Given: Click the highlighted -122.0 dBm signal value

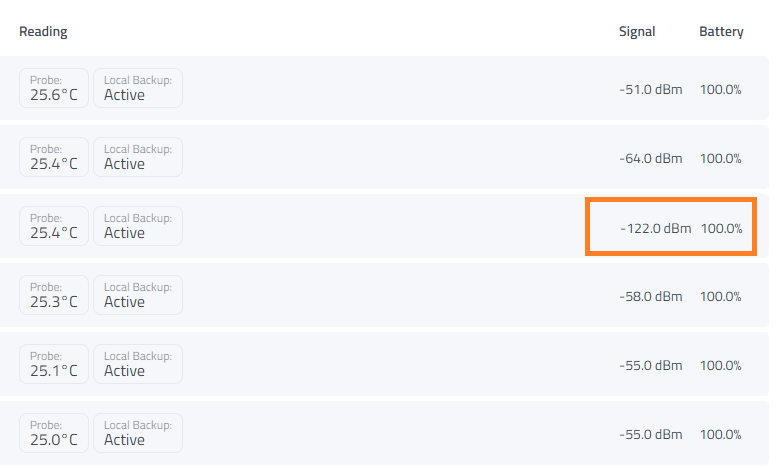Looking at the screenshot, I should coord(655,228).
